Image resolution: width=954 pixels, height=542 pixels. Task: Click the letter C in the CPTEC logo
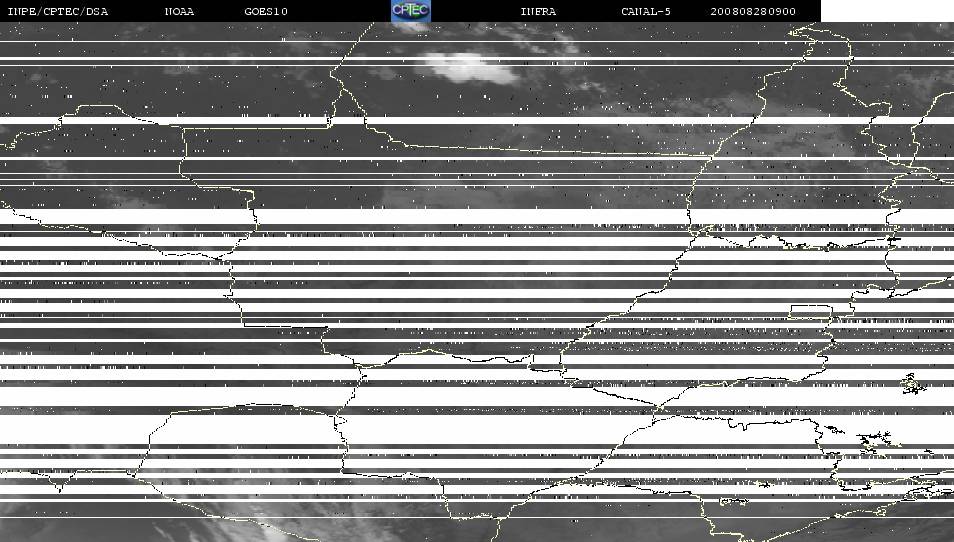point(397,10)
